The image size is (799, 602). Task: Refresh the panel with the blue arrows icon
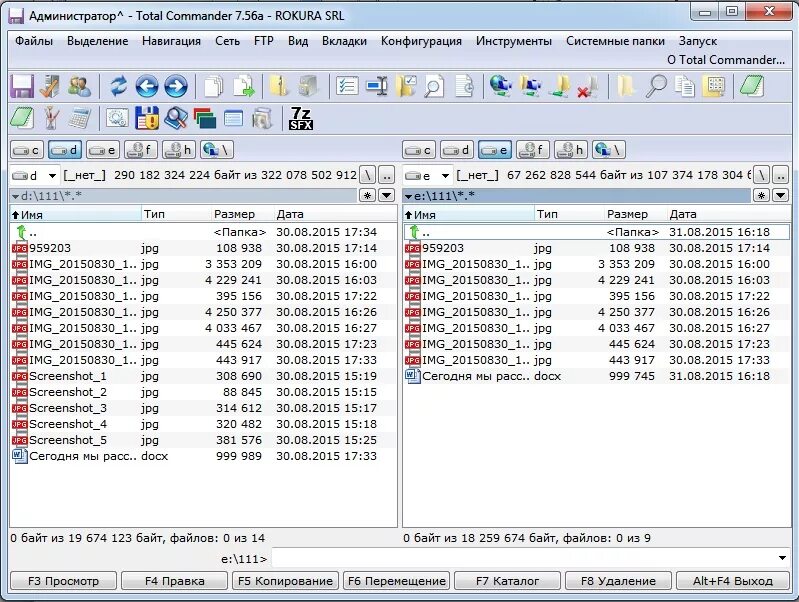pos(118,86)
